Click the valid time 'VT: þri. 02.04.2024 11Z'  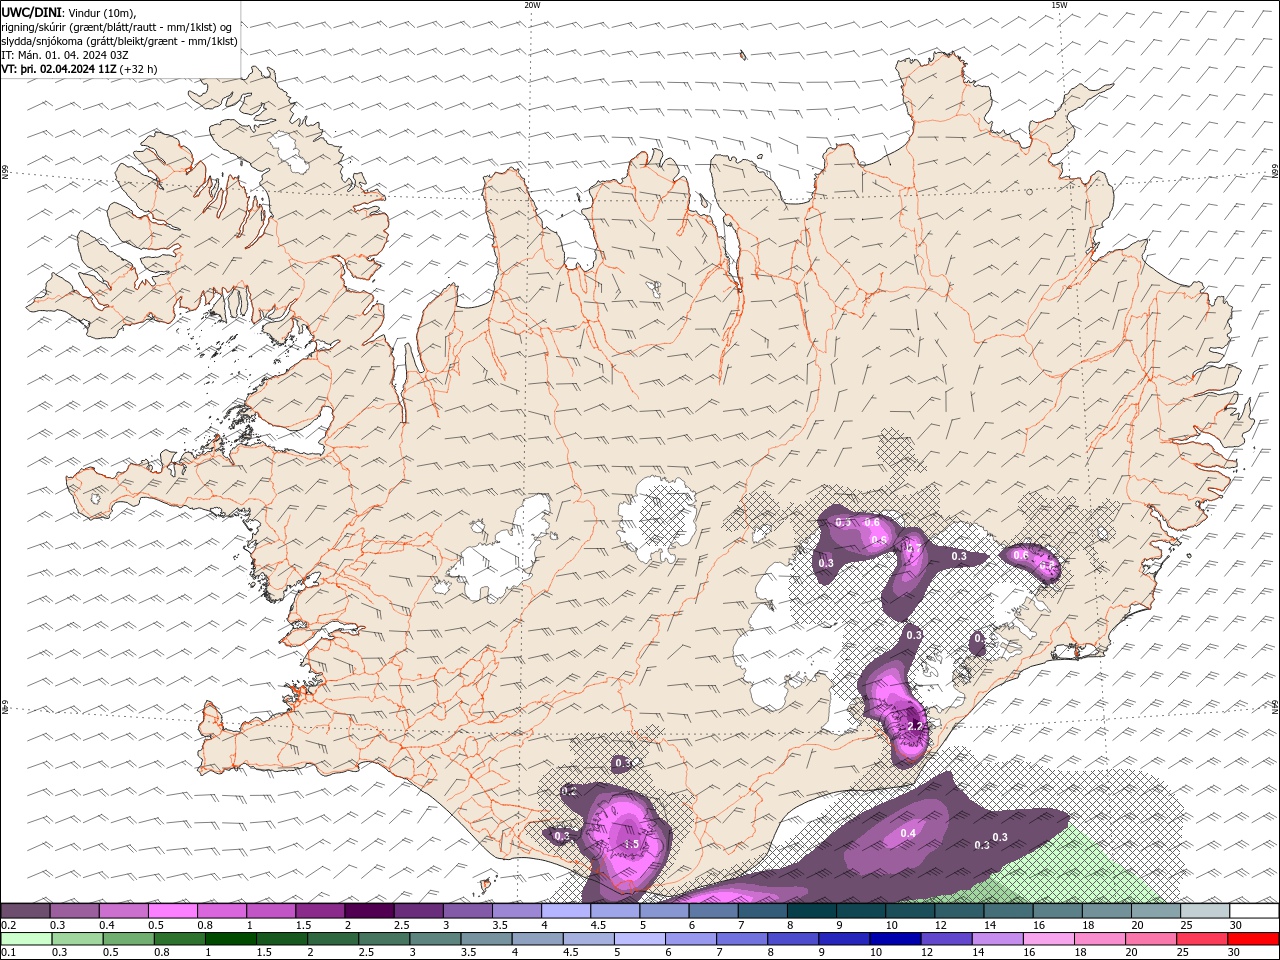(59, 69)
